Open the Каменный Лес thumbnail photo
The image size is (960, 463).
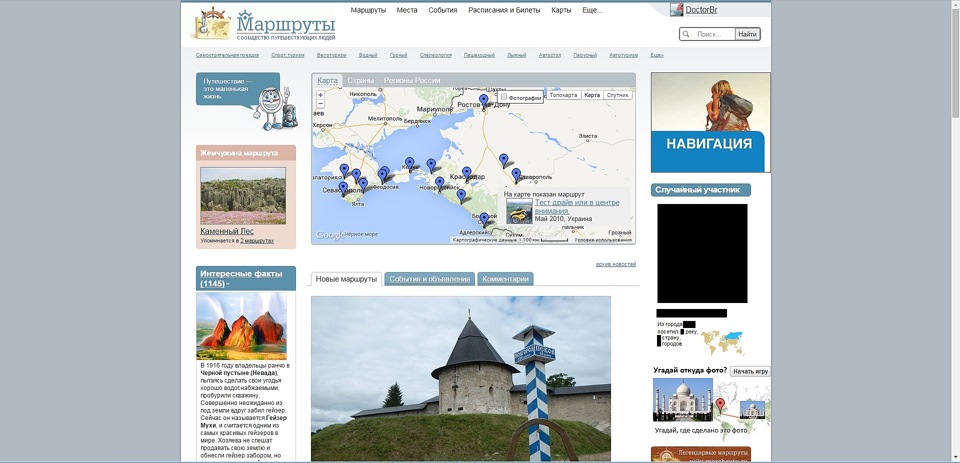[x=242, y=196]
